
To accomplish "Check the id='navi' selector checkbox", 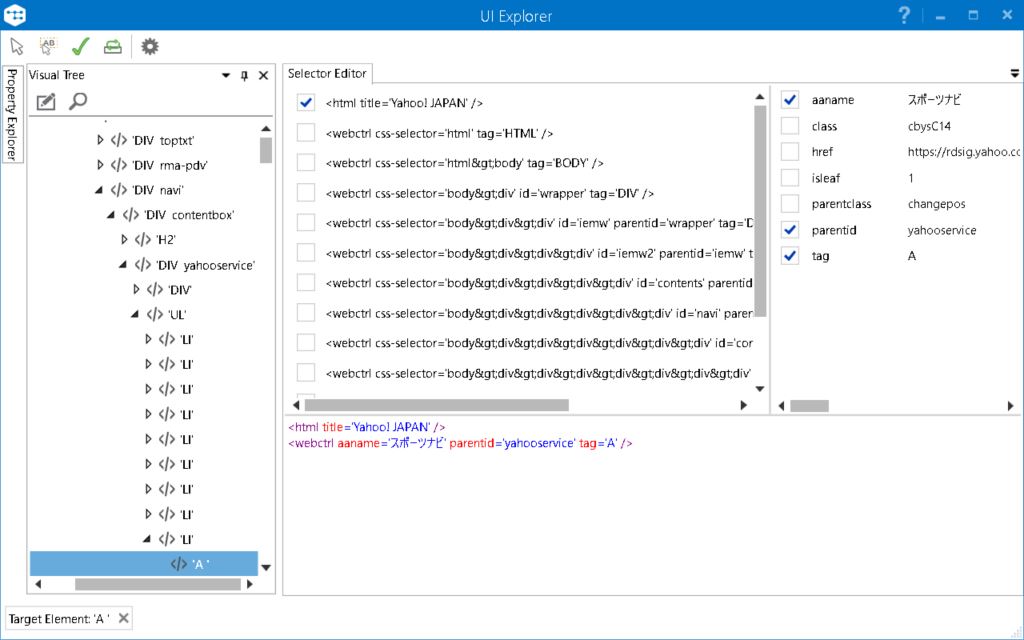I will point(306,313).
